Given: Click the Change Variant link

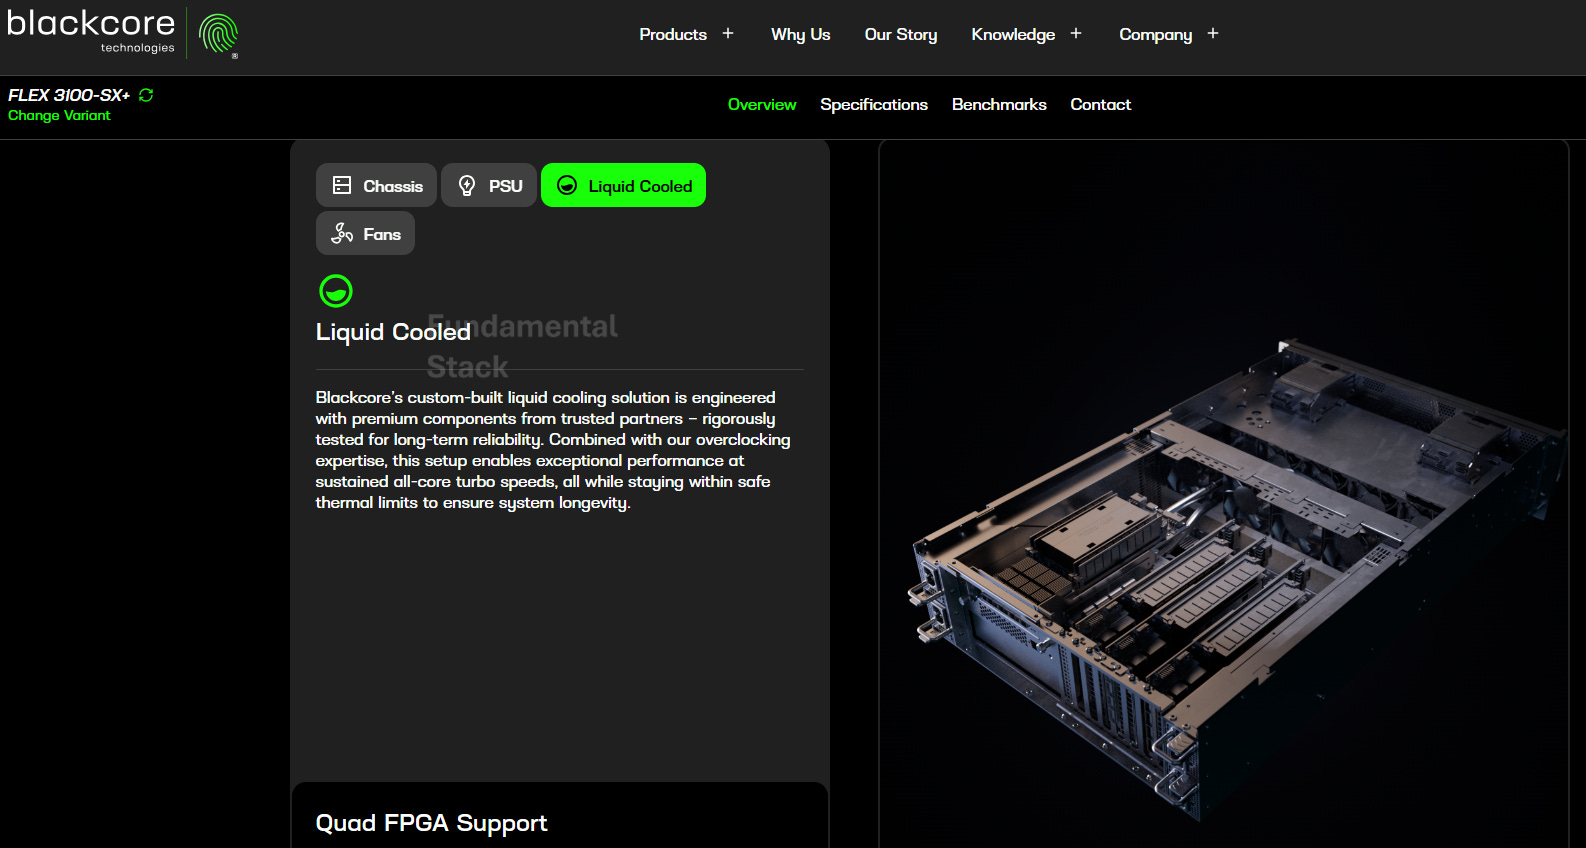Looking at the screenshot, I should point(59,115).
